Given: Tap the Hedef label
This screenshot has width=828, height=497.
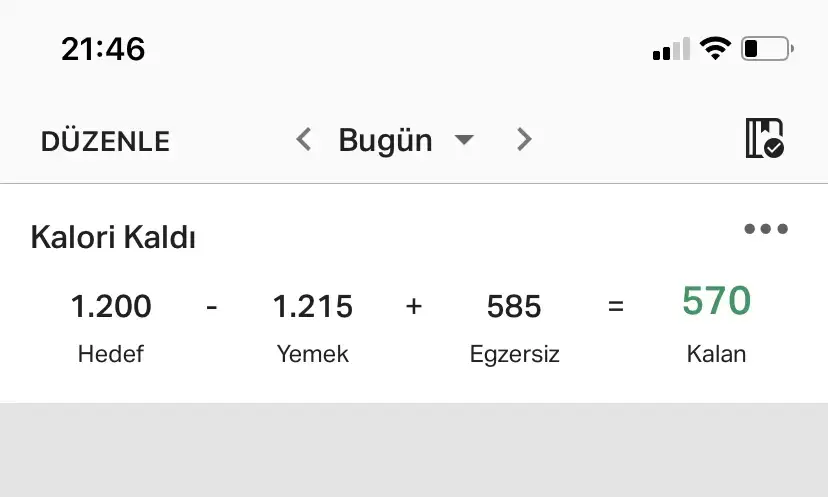Looking at the screenshot, I should 111,354.
